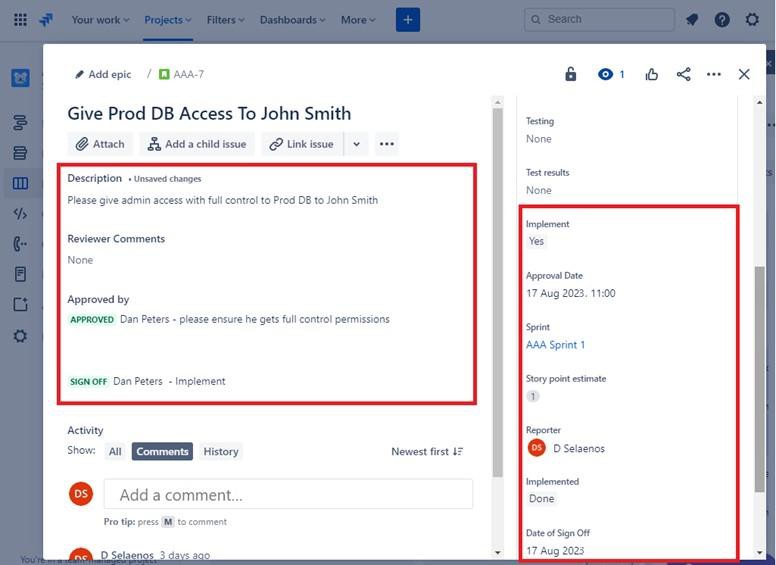Click the Testing field value None
Screen dimensions: 776x565
tap(538, 139)
